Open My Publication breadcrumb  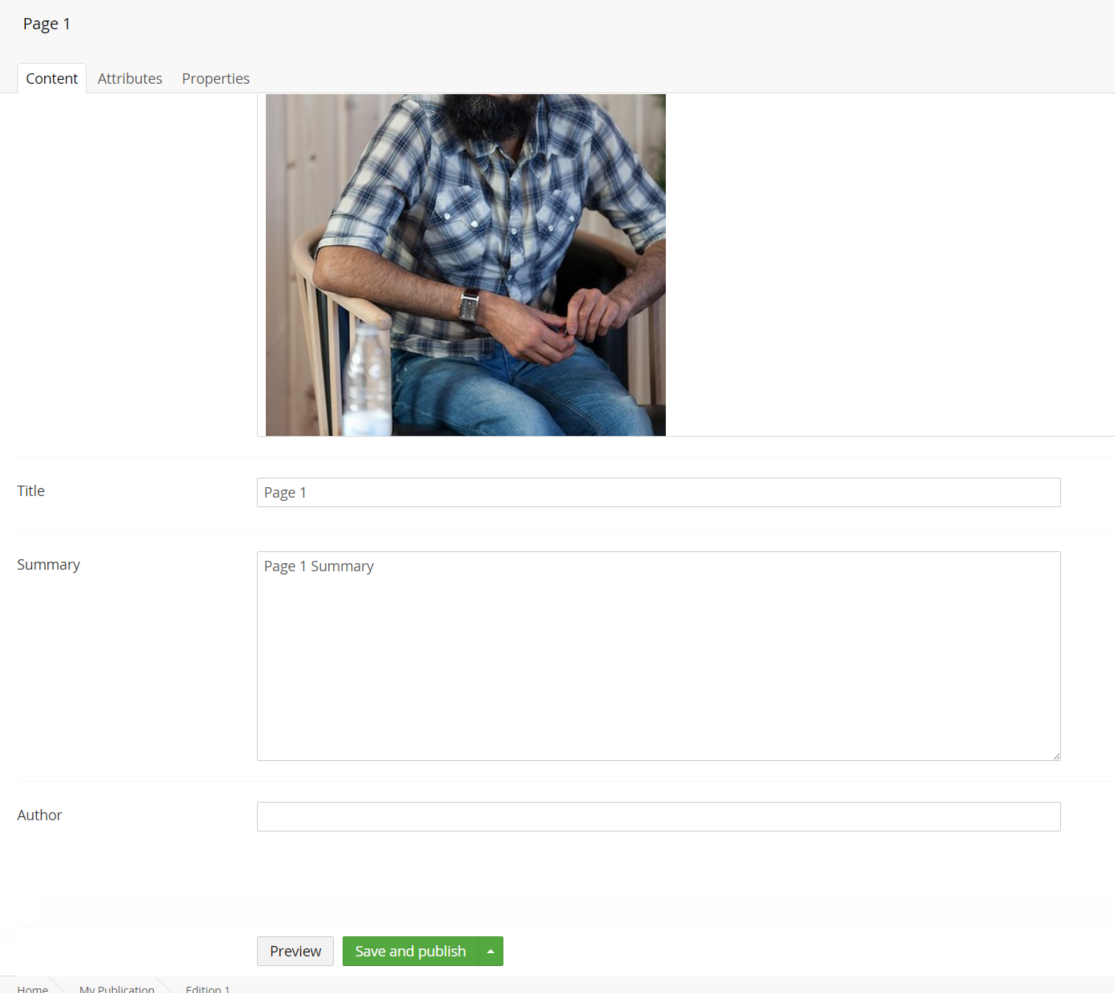(117, 988)
